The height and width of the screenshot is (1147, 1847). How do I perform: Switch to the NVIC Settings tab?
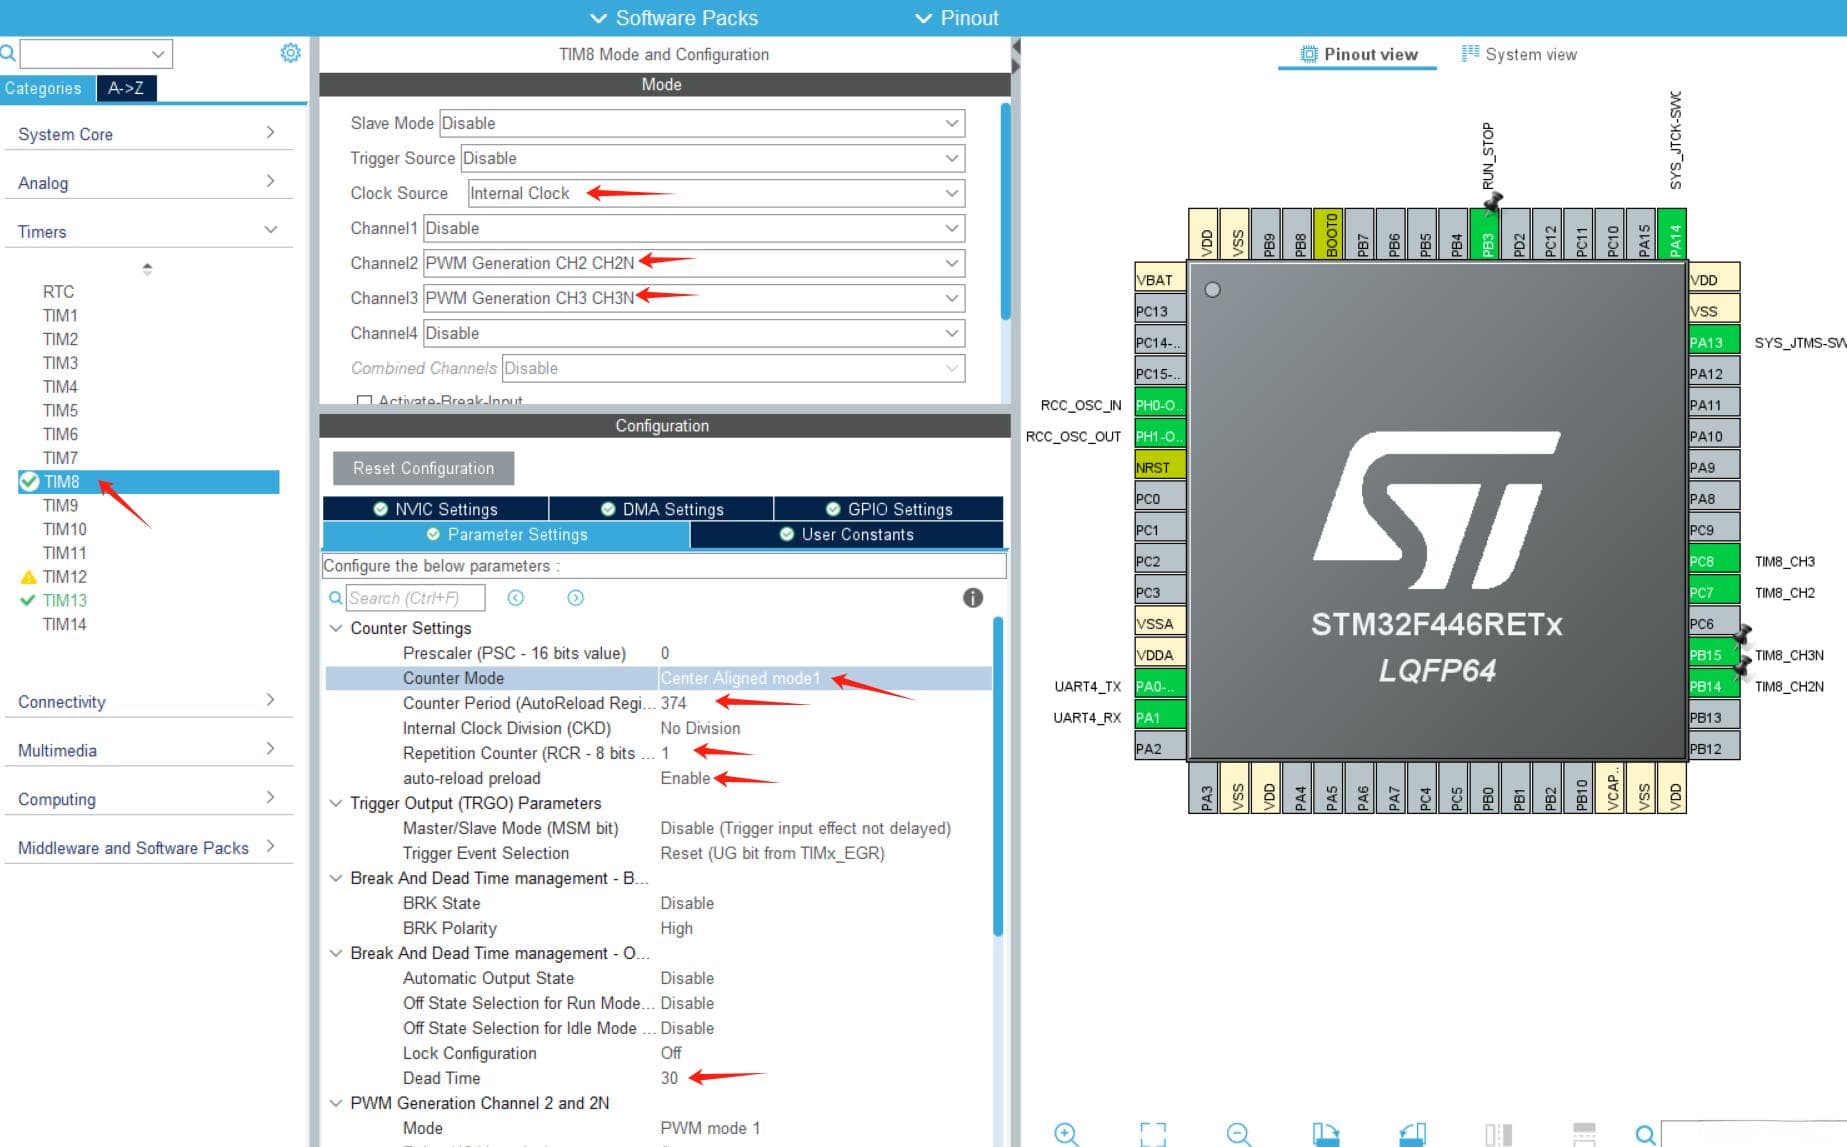[x=435, y=509]
